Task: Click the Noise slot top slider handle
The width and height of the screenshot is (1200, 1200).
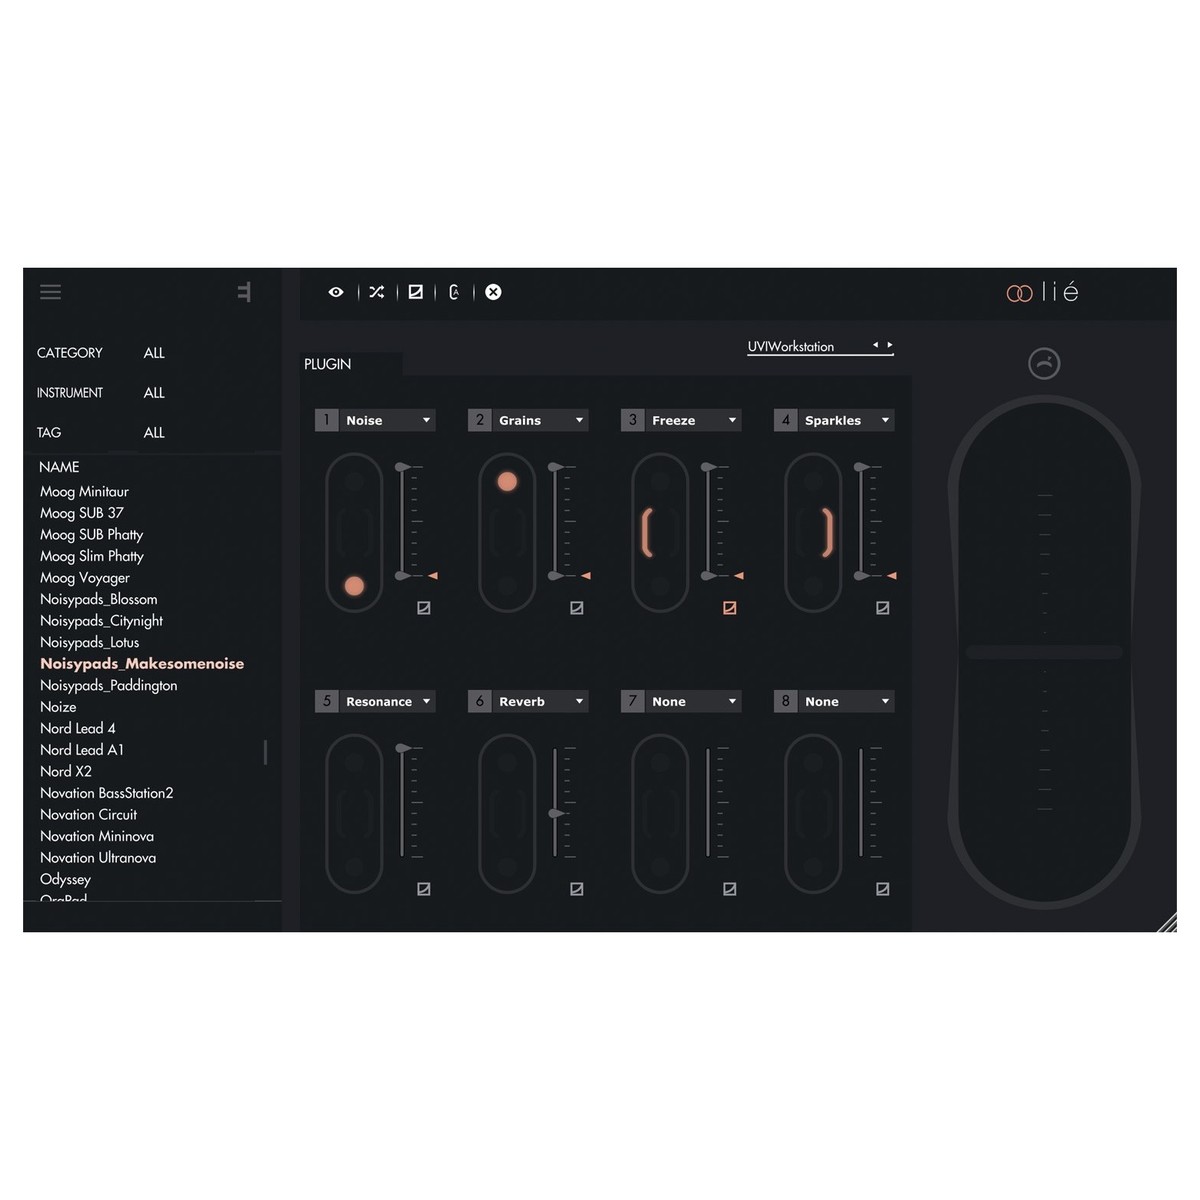Action: coord(402,467)
